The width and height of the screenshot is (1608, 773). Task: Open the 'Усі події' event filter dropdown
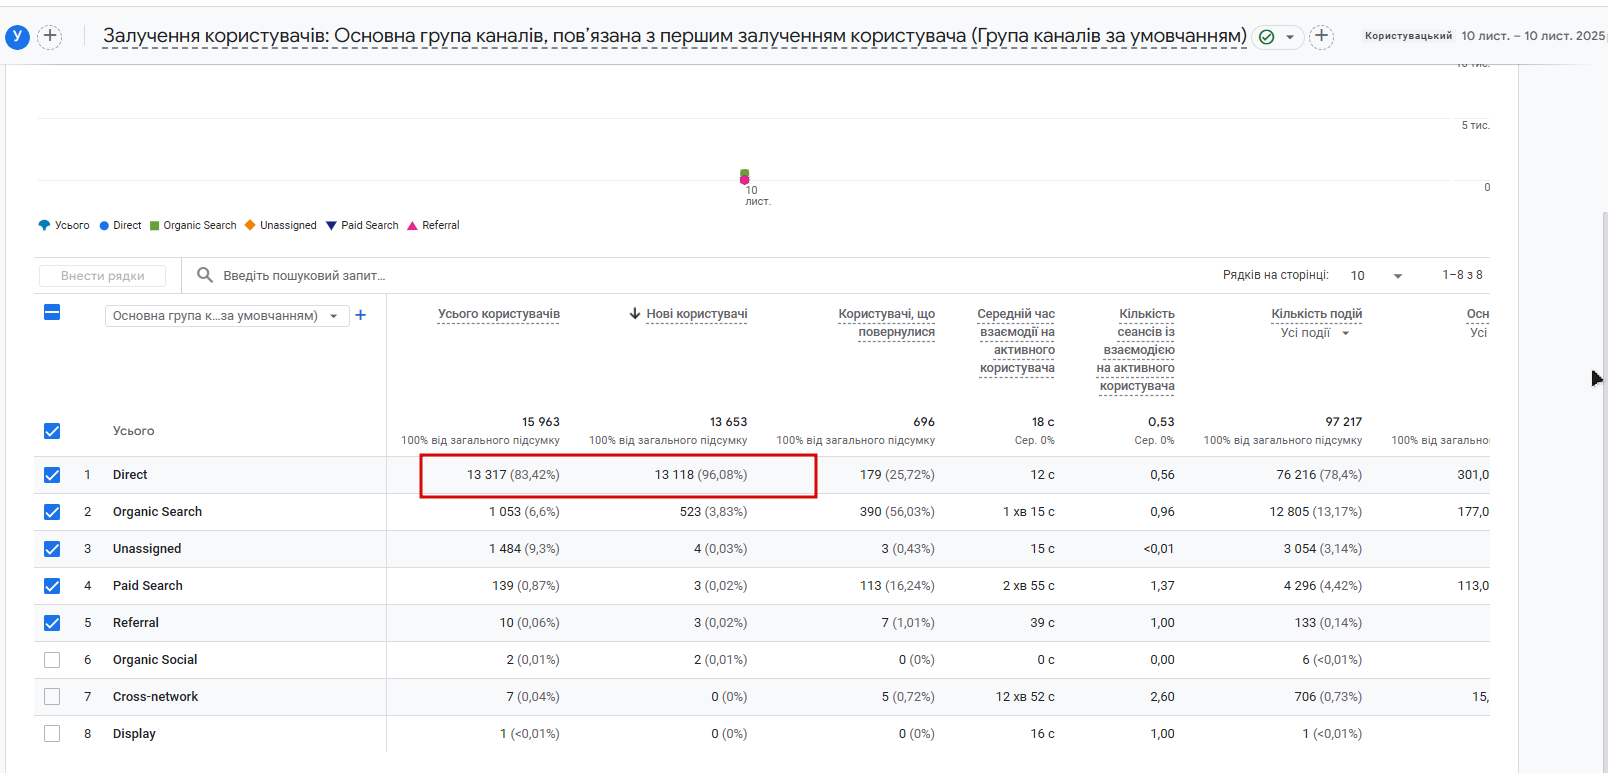1315,333
